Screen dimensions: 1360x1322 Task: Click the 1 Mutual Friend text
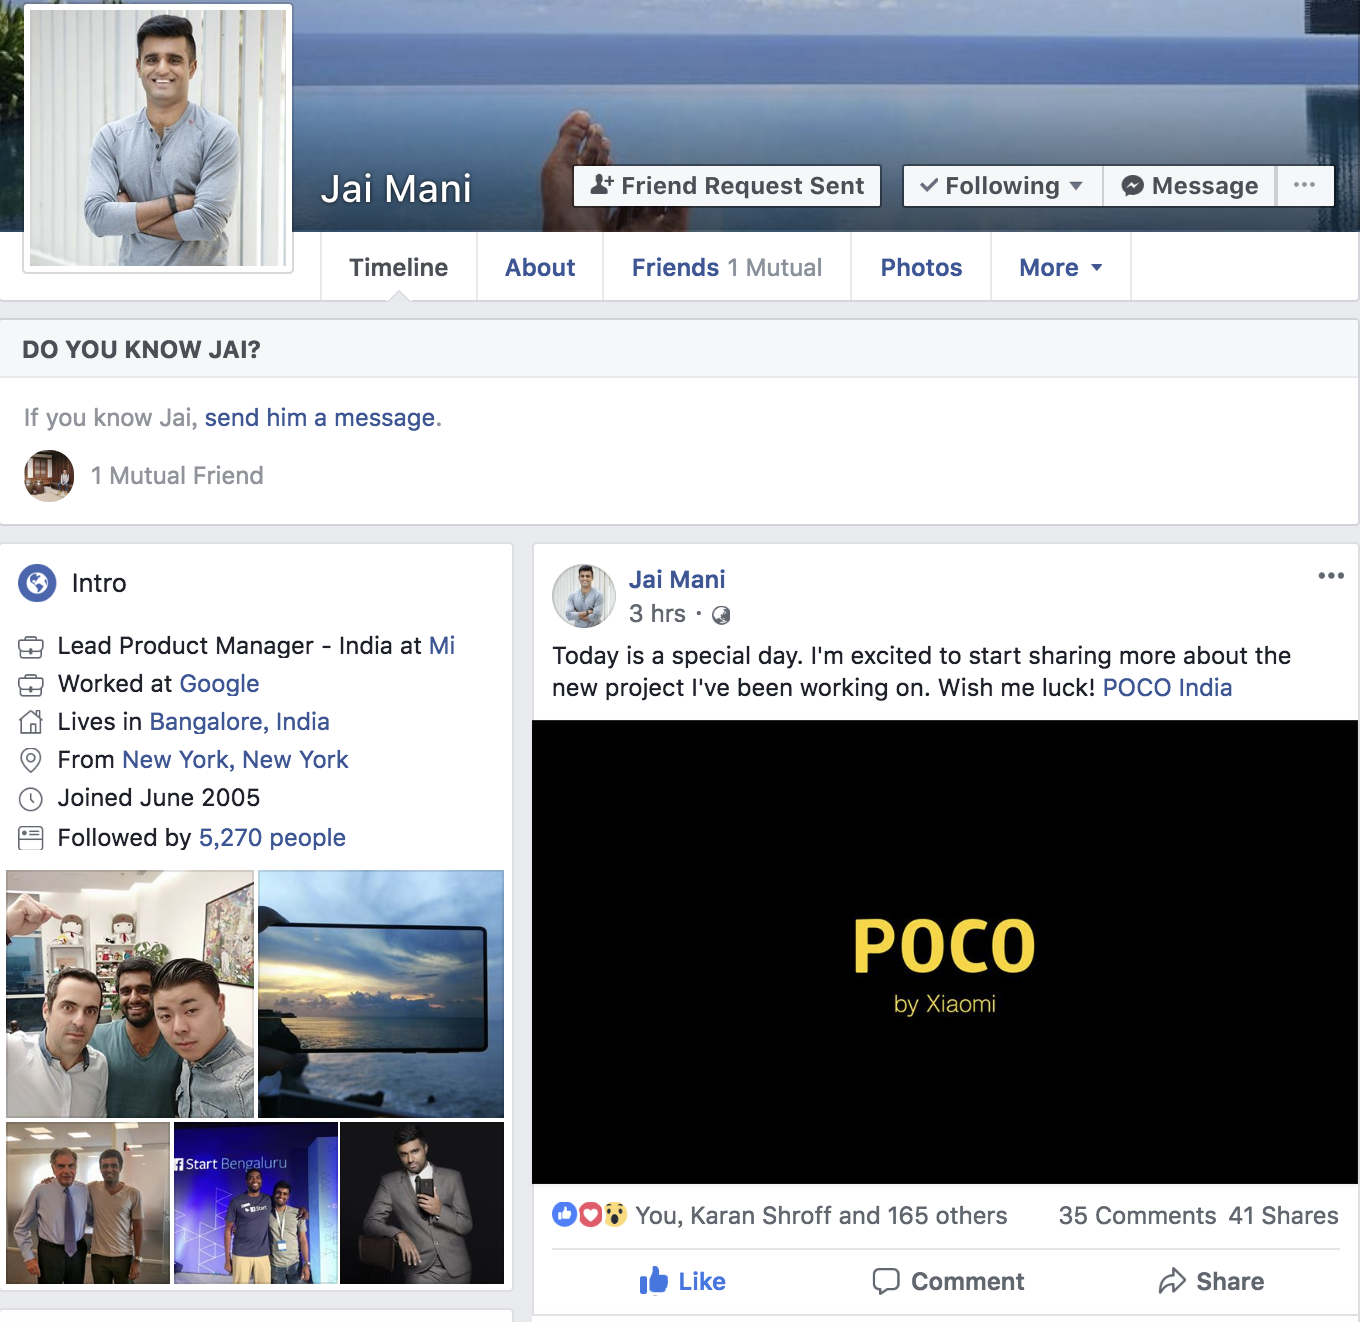(x=177, y=475)
